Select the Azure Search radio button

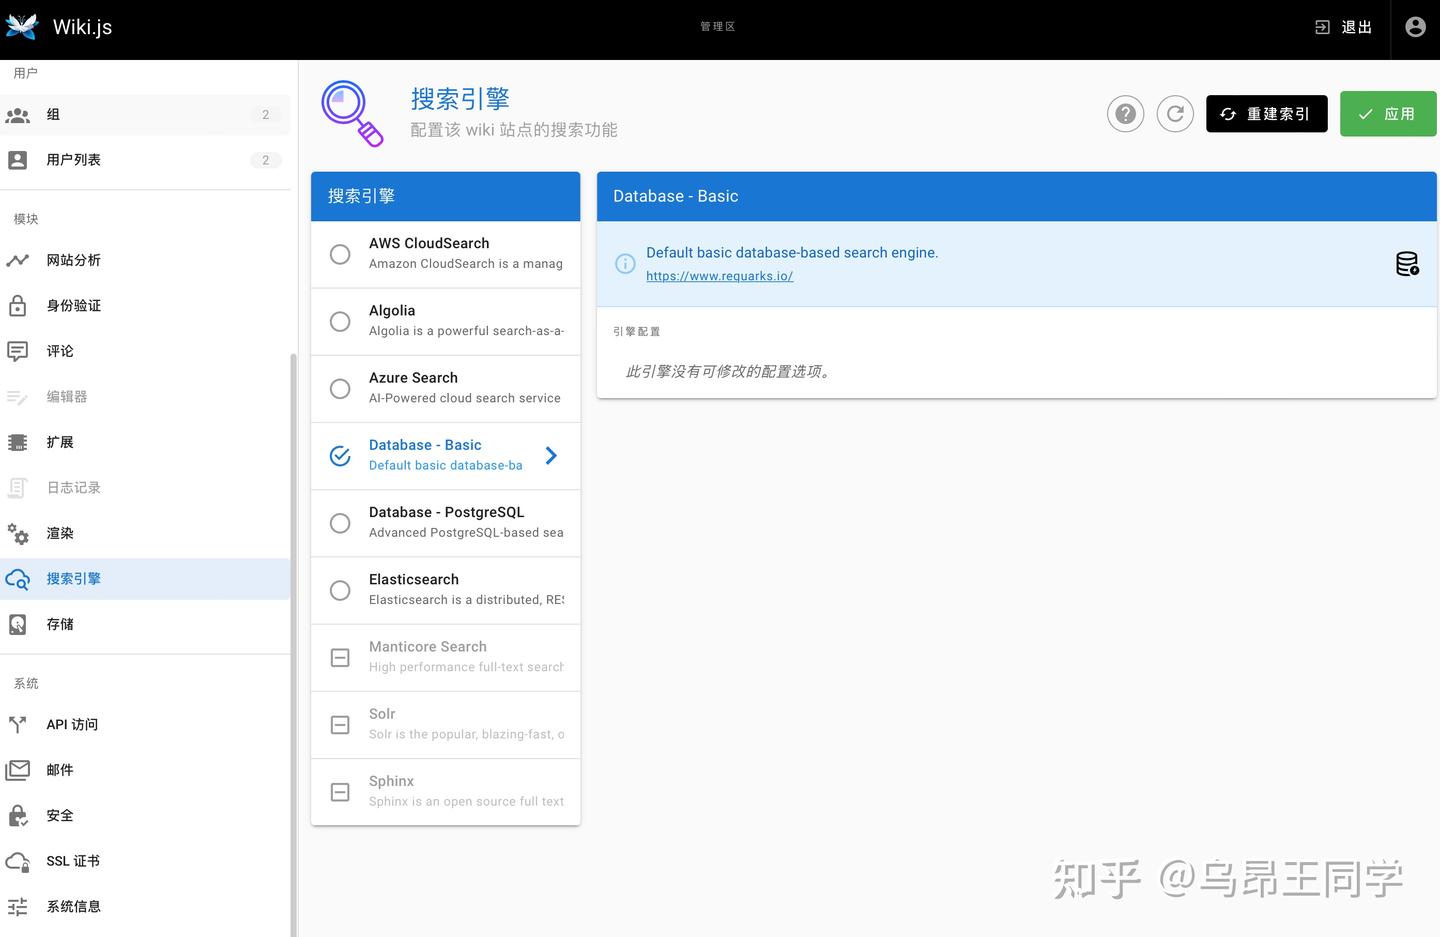click(340, 388)
